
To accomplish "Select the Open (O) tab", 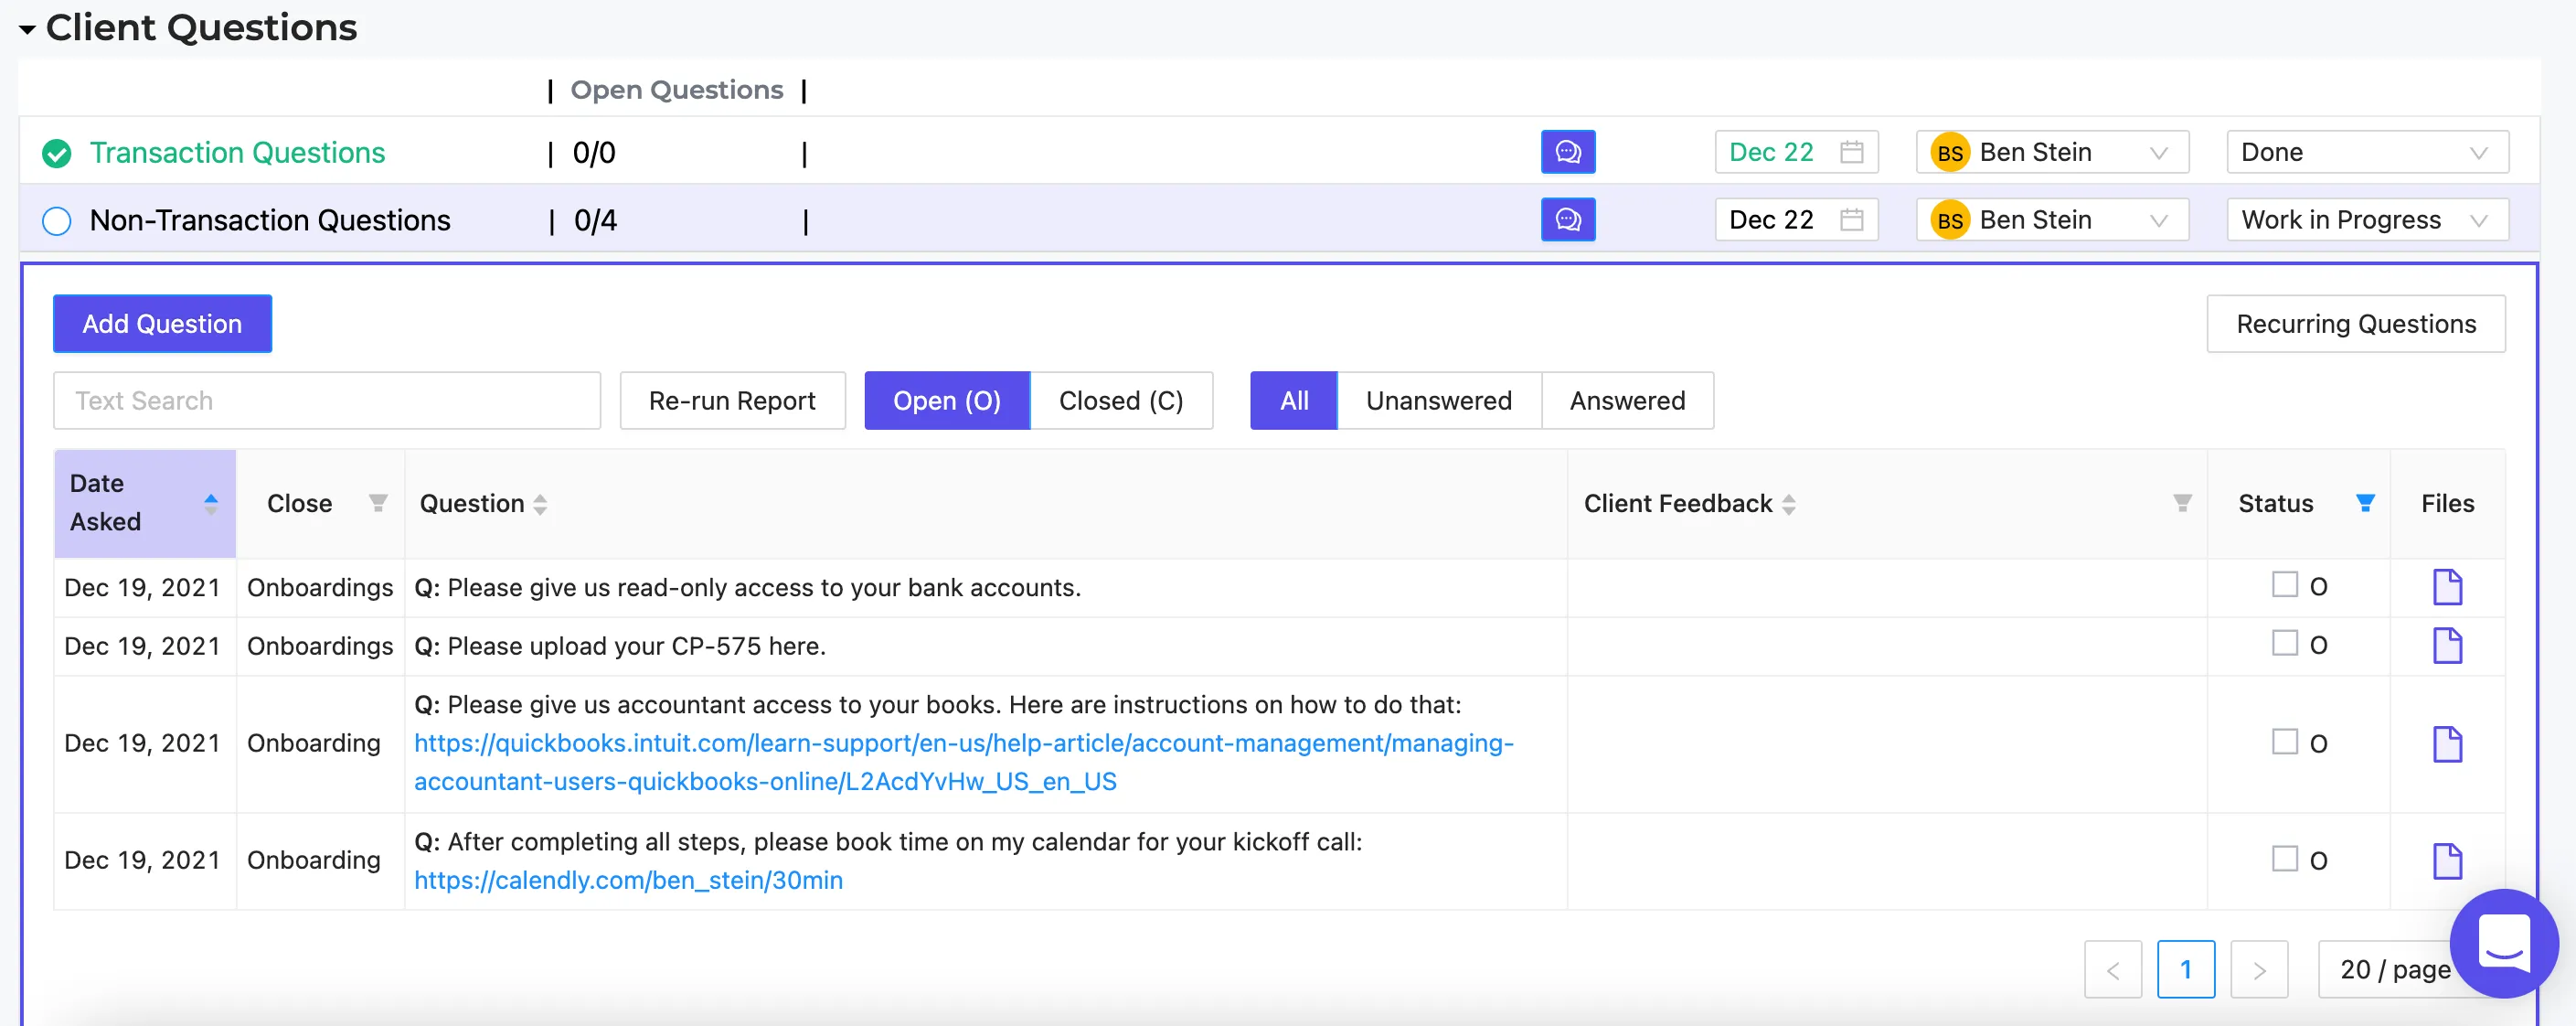I will point(946,401).
